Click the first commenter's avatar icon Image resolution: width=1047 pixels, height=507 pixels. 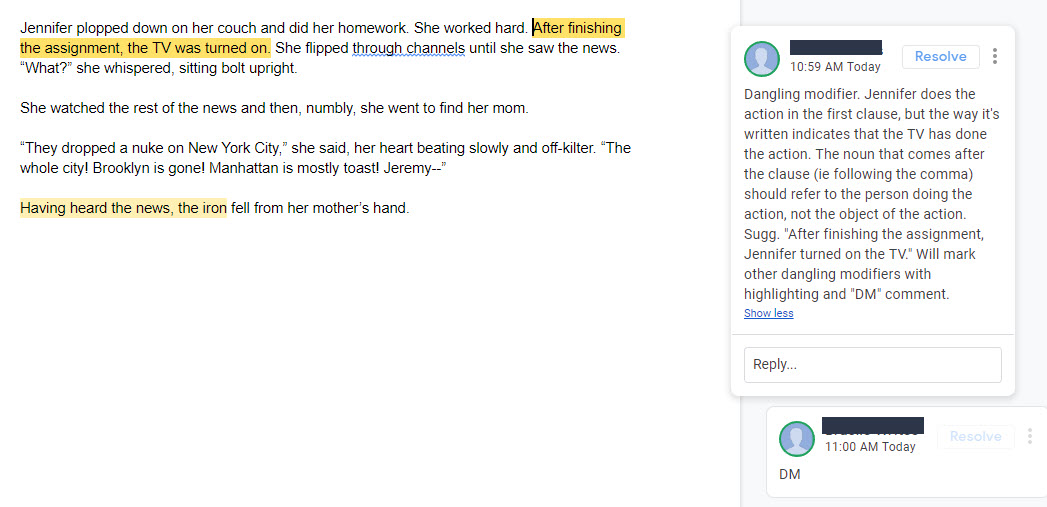coord(762,59)
